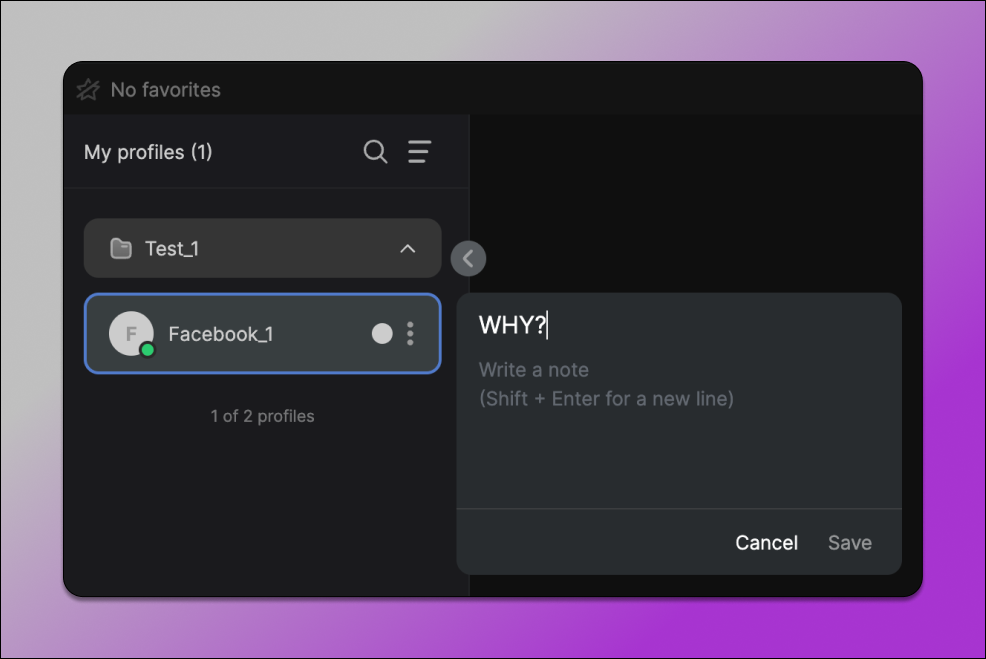
Task: Click the green status dot on avatar
Action: (148, 350)
